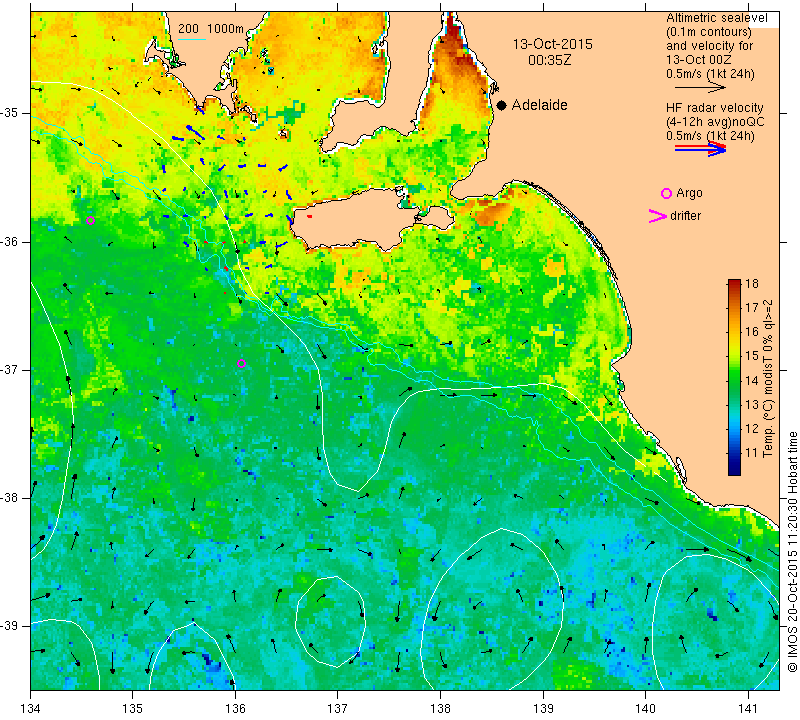Click the temperature color bar scale
This screenshot has width=800, height=720.
[x=734, y=377]
